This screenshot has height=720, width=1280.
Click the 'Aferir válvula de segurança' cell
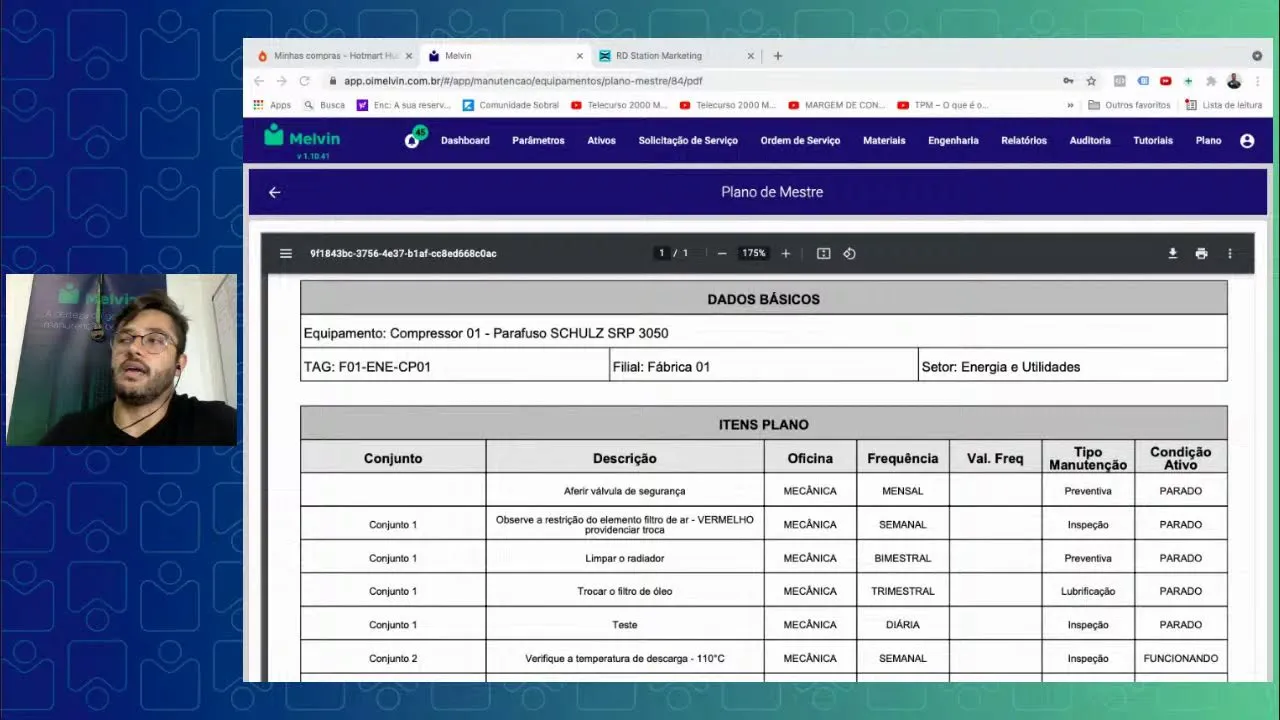pyautogui.click(x=625, y=491)
